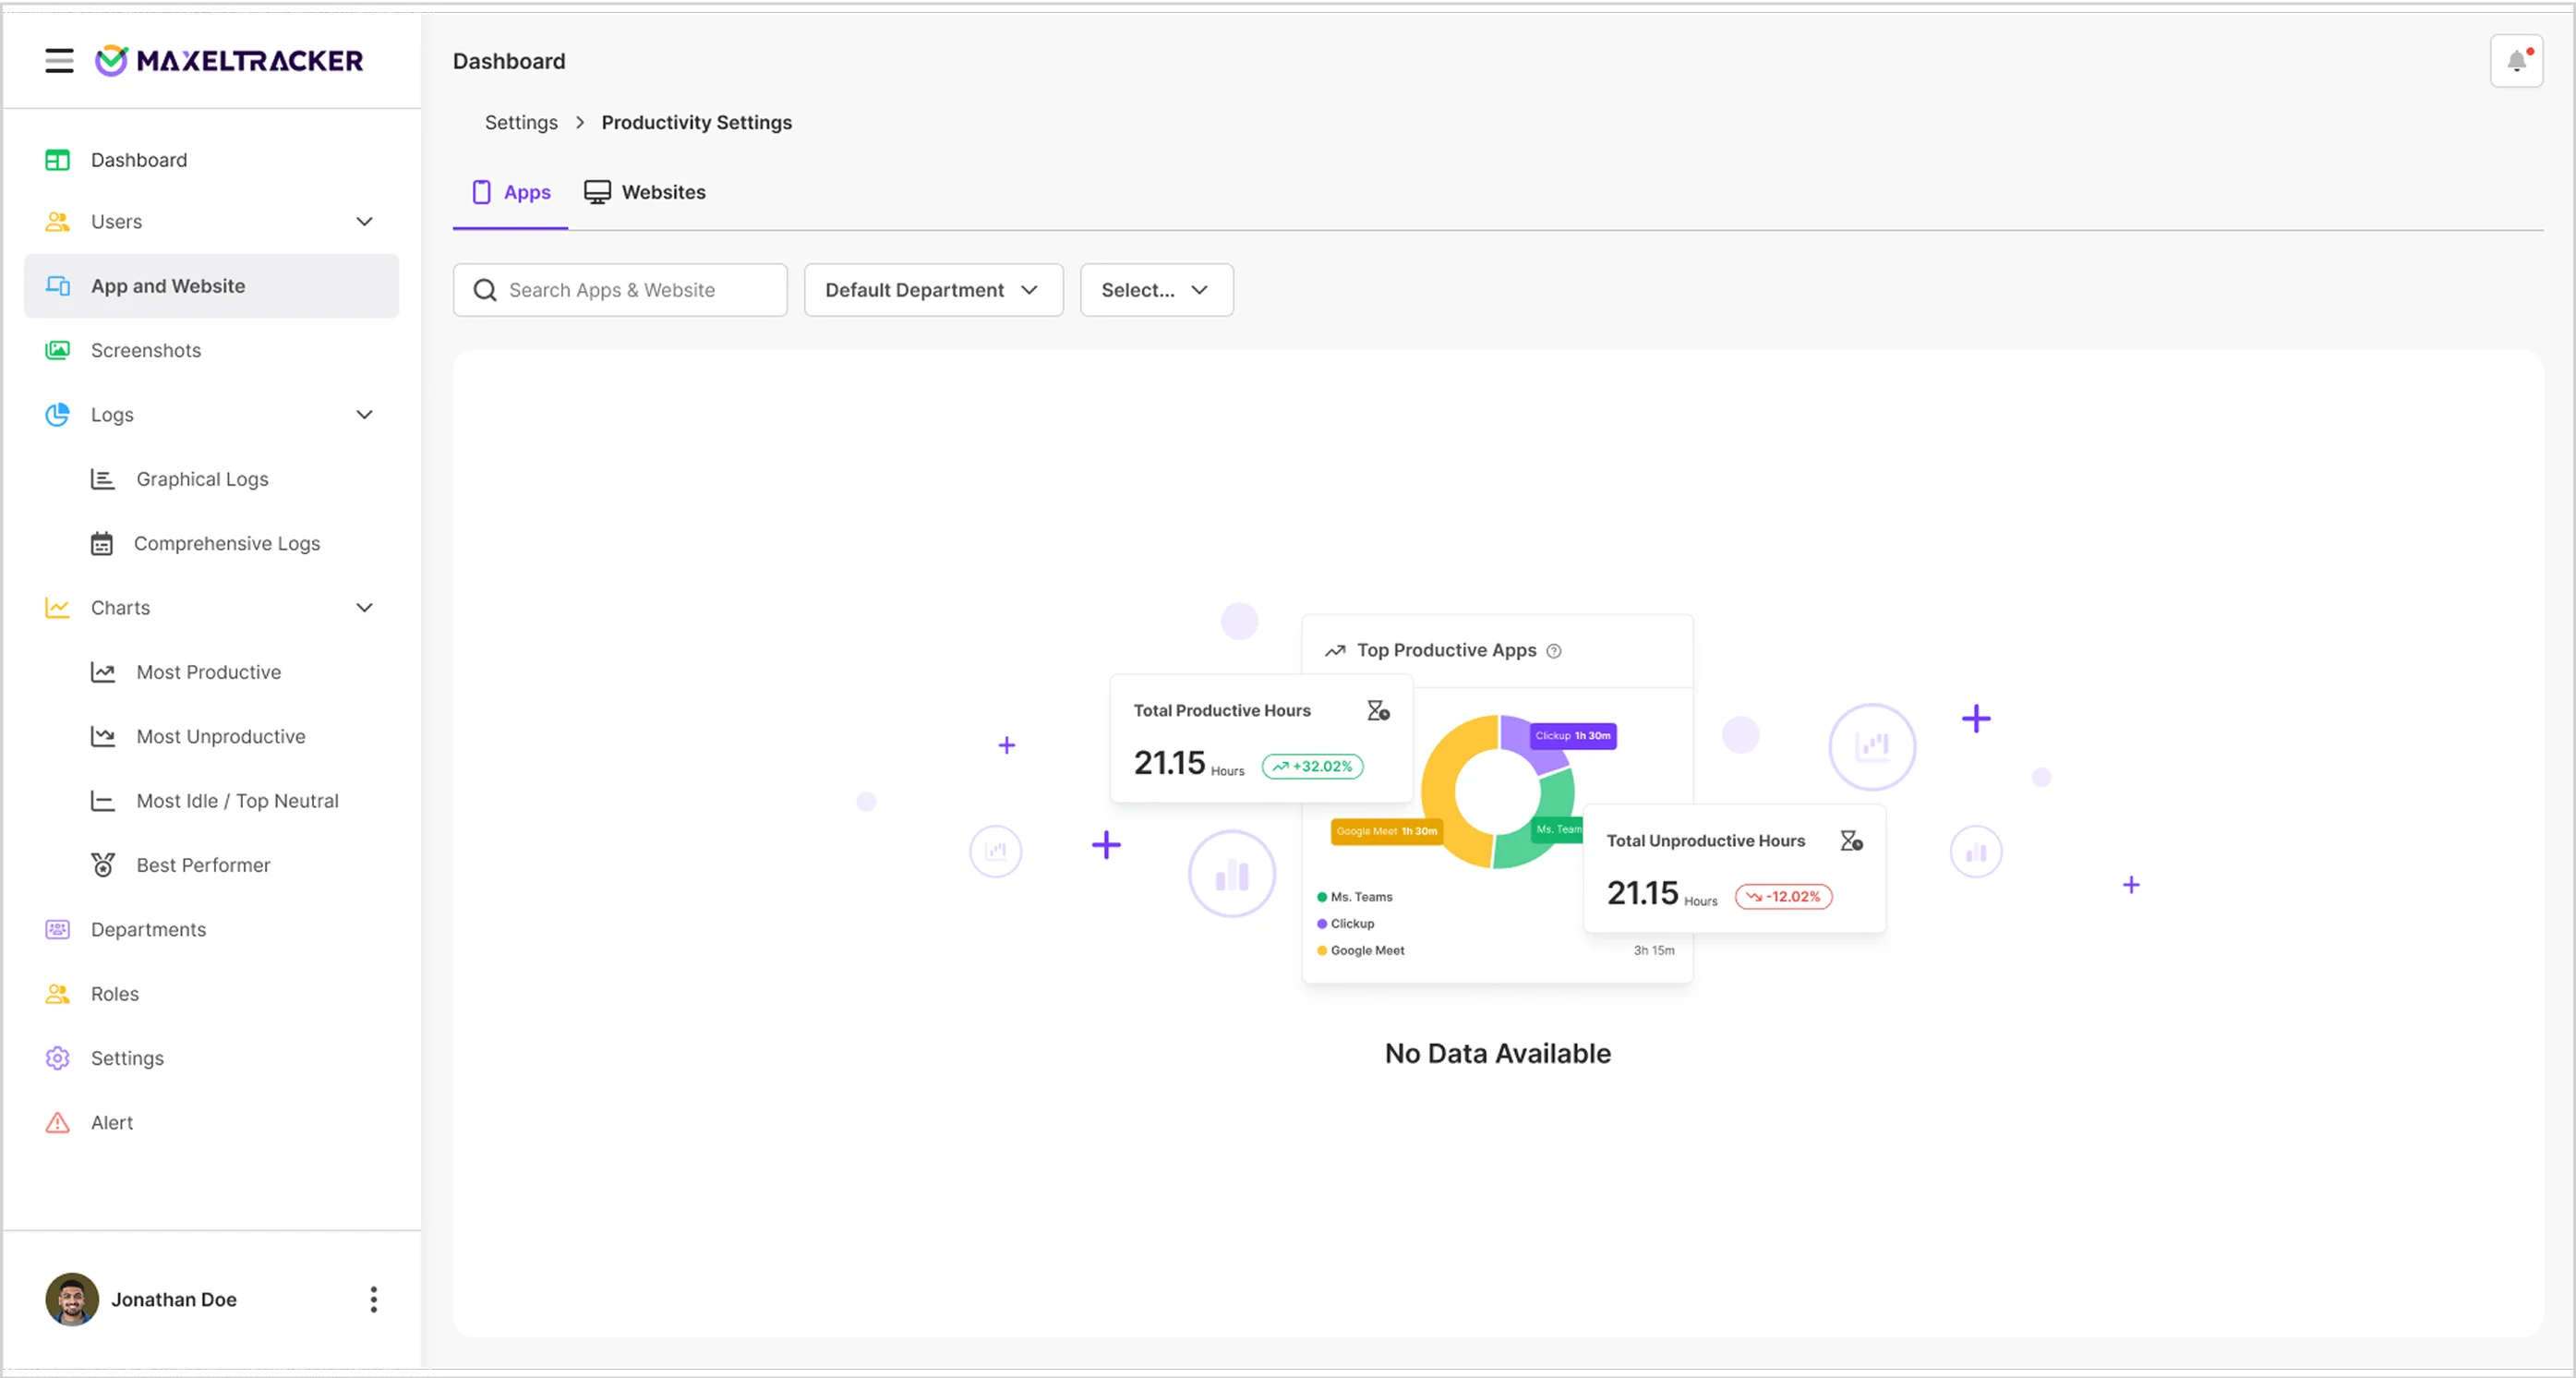Open the Default Department dropdown

pos(933,290)
